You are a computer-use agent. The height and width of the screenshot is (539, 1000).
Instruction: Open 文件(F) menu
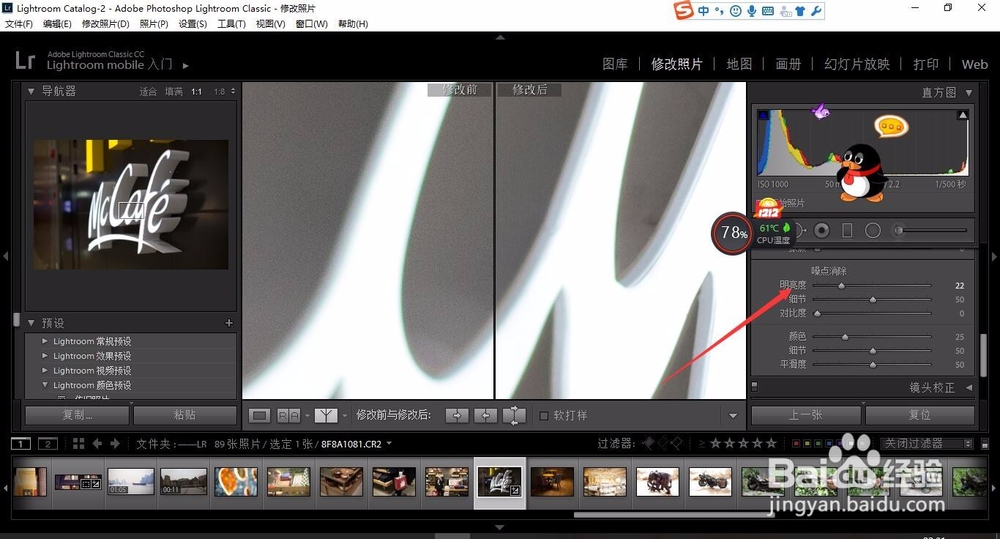point(18,24)
